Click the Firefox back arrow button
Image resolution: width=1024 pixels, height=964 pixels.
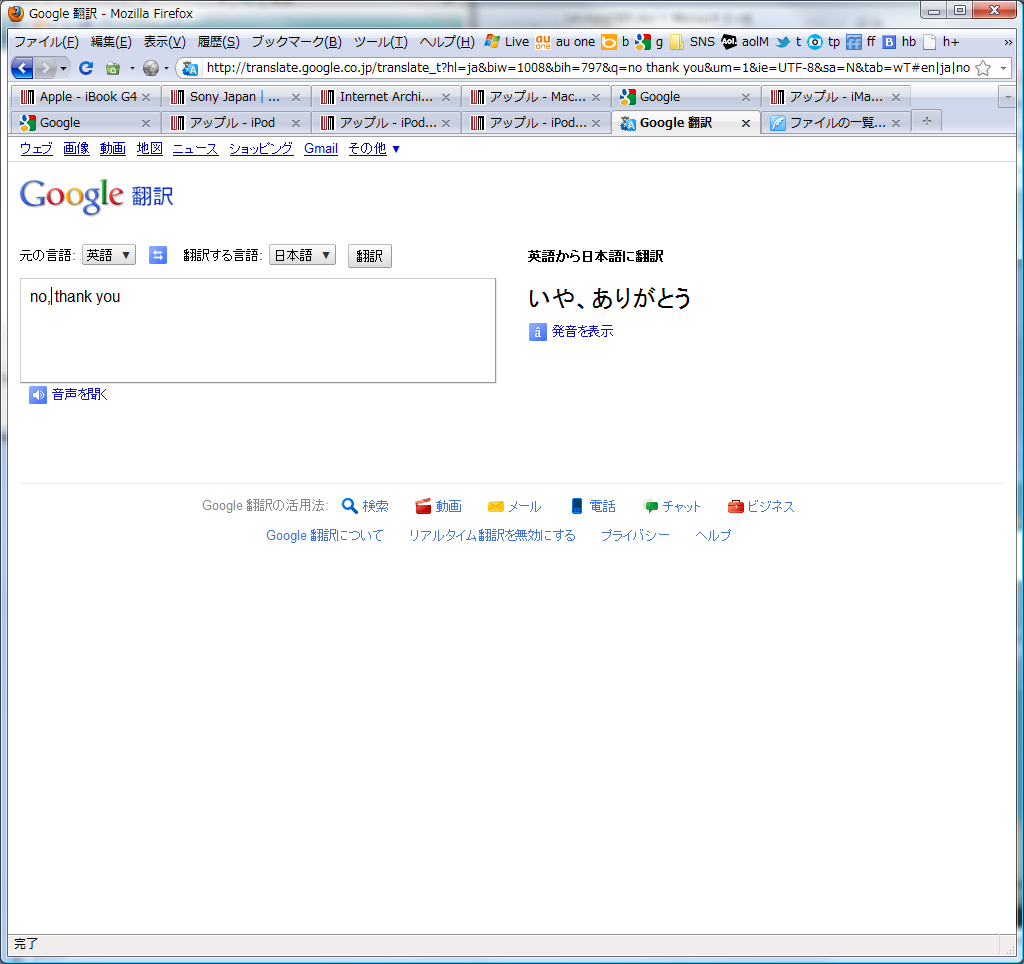[22, 67]
